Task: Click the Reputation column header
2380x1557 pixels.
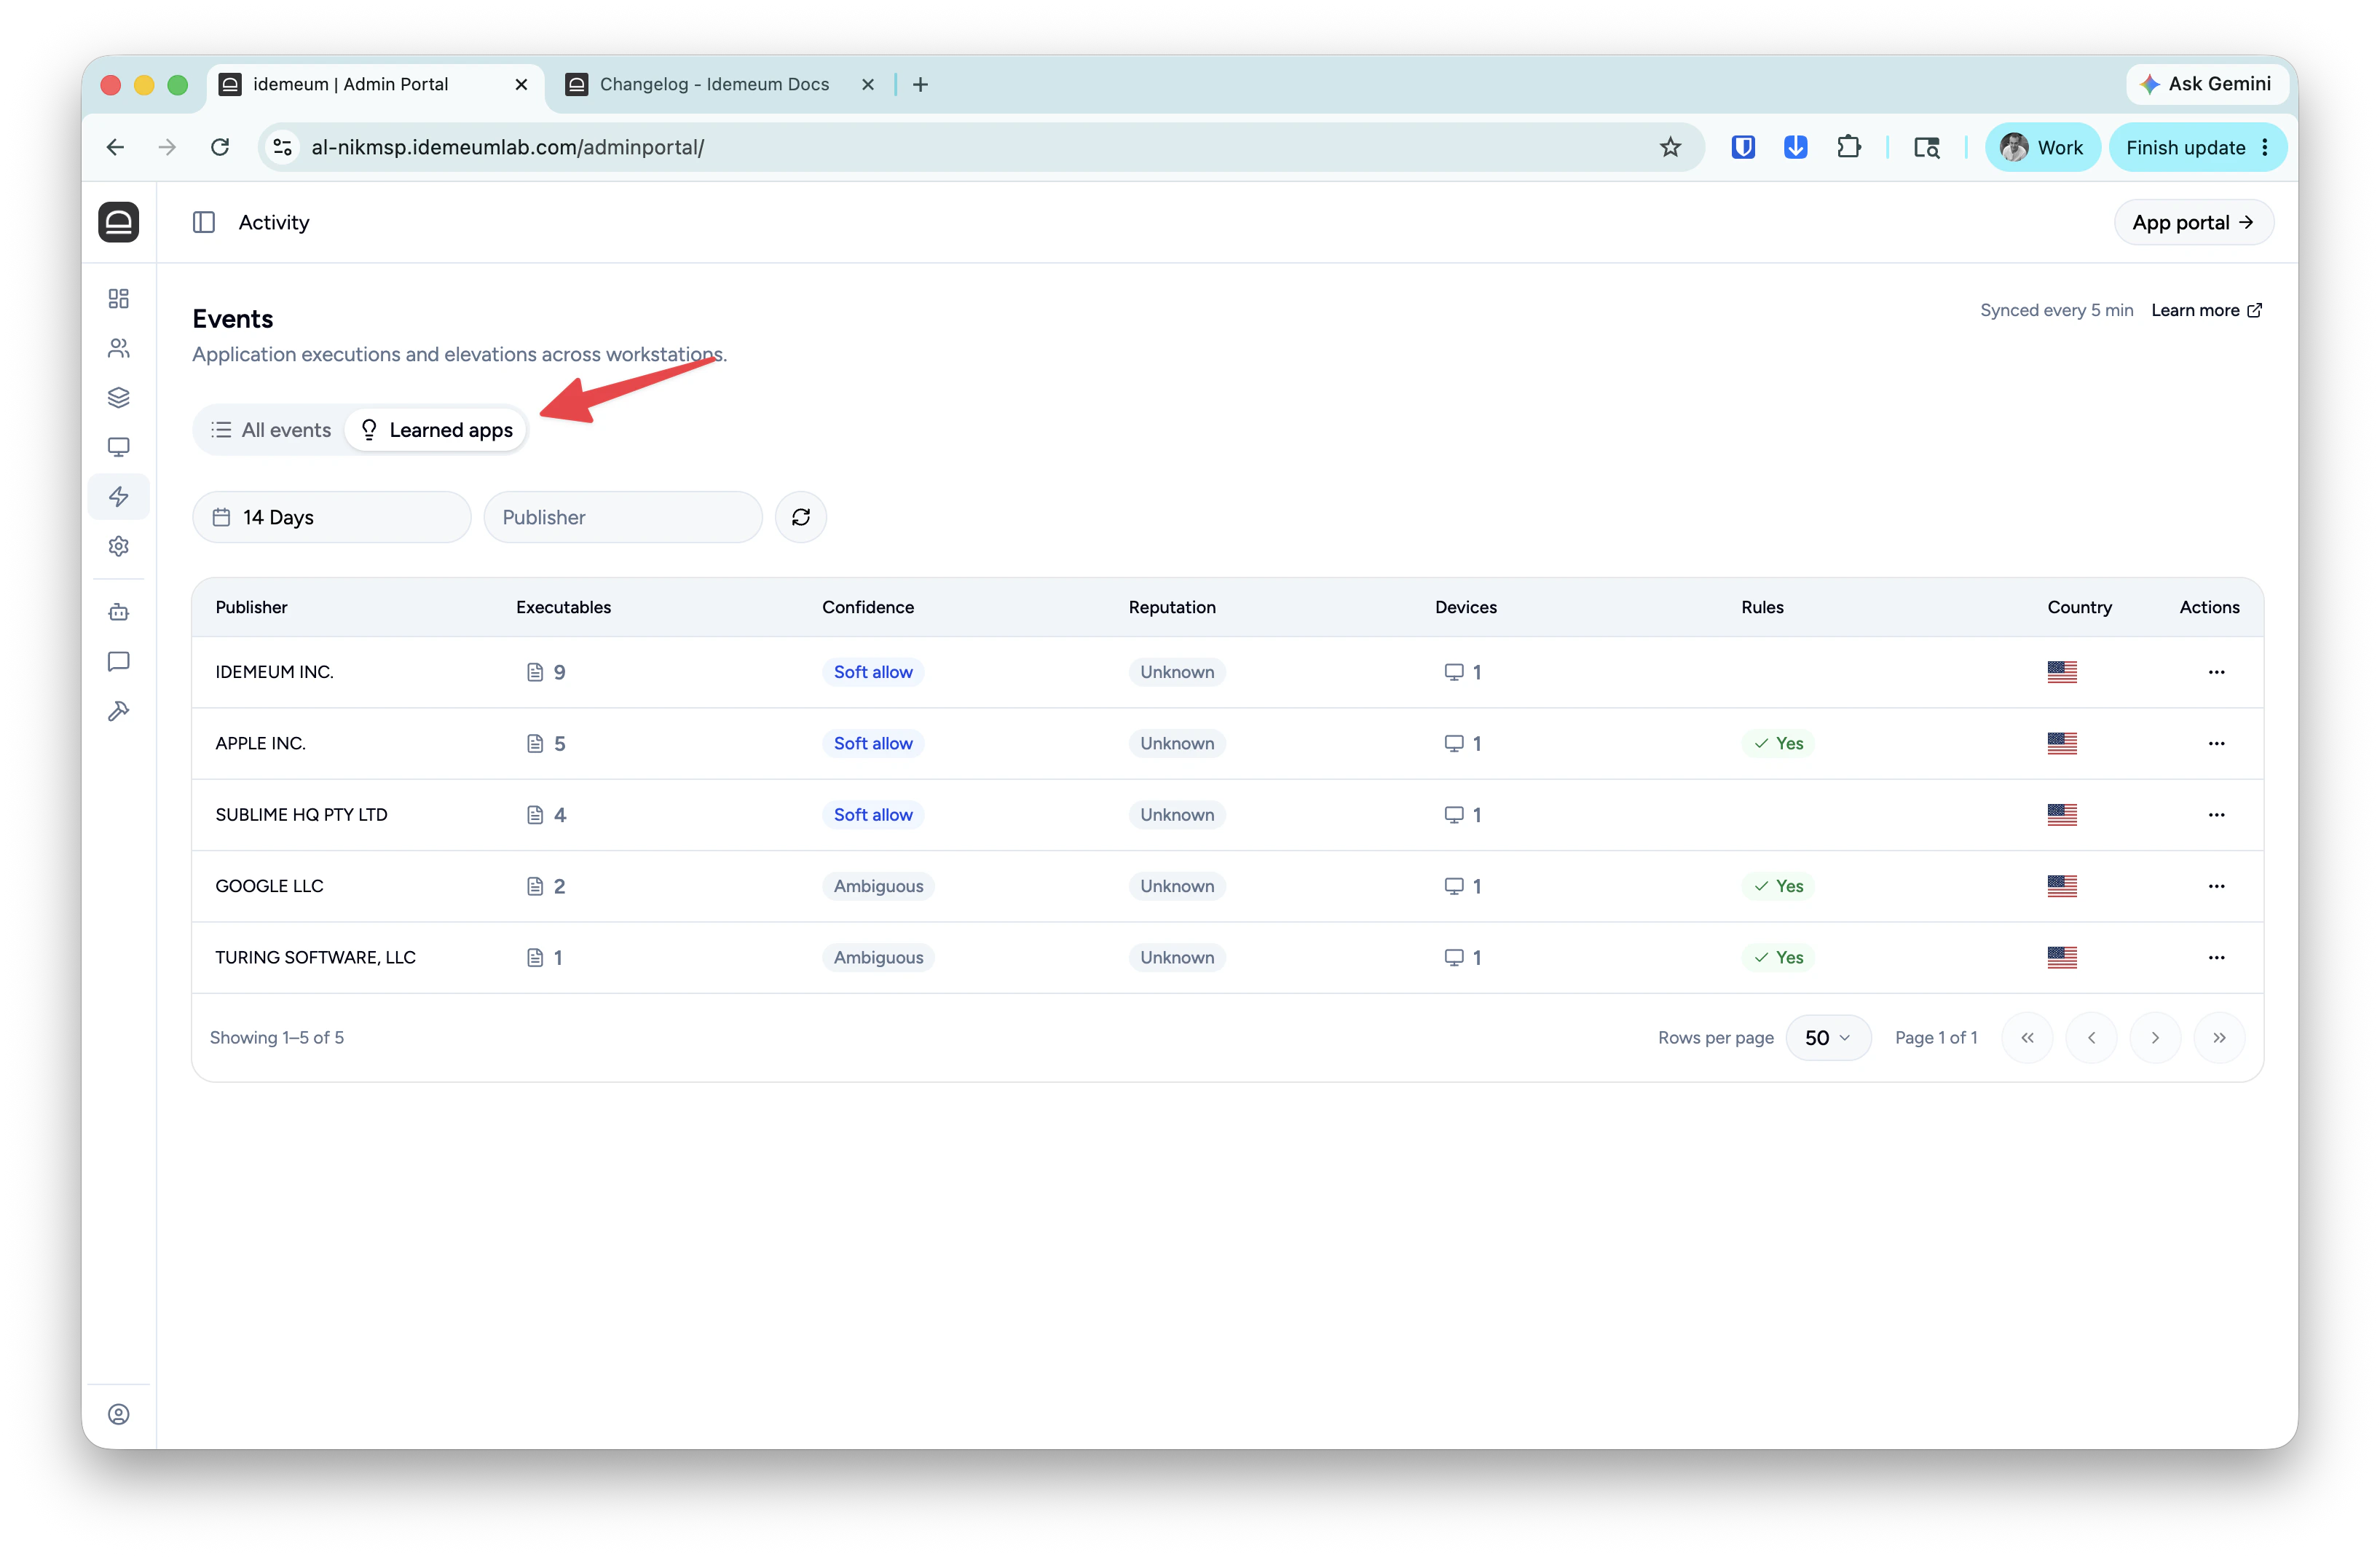Action: [x=1172, y=607]
